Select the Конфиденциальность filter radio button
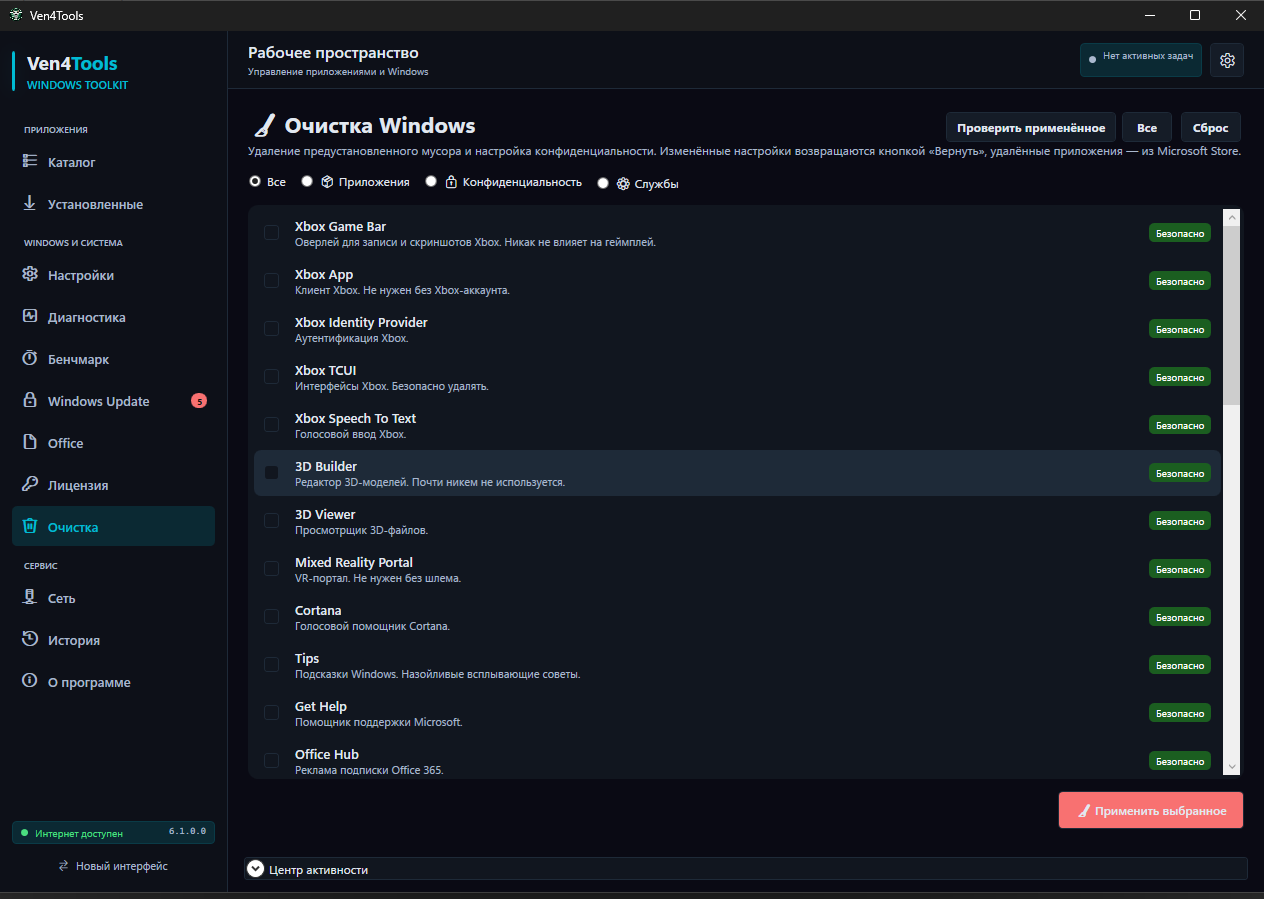This screenshot has width=1264, height=899. coord(431,182)
